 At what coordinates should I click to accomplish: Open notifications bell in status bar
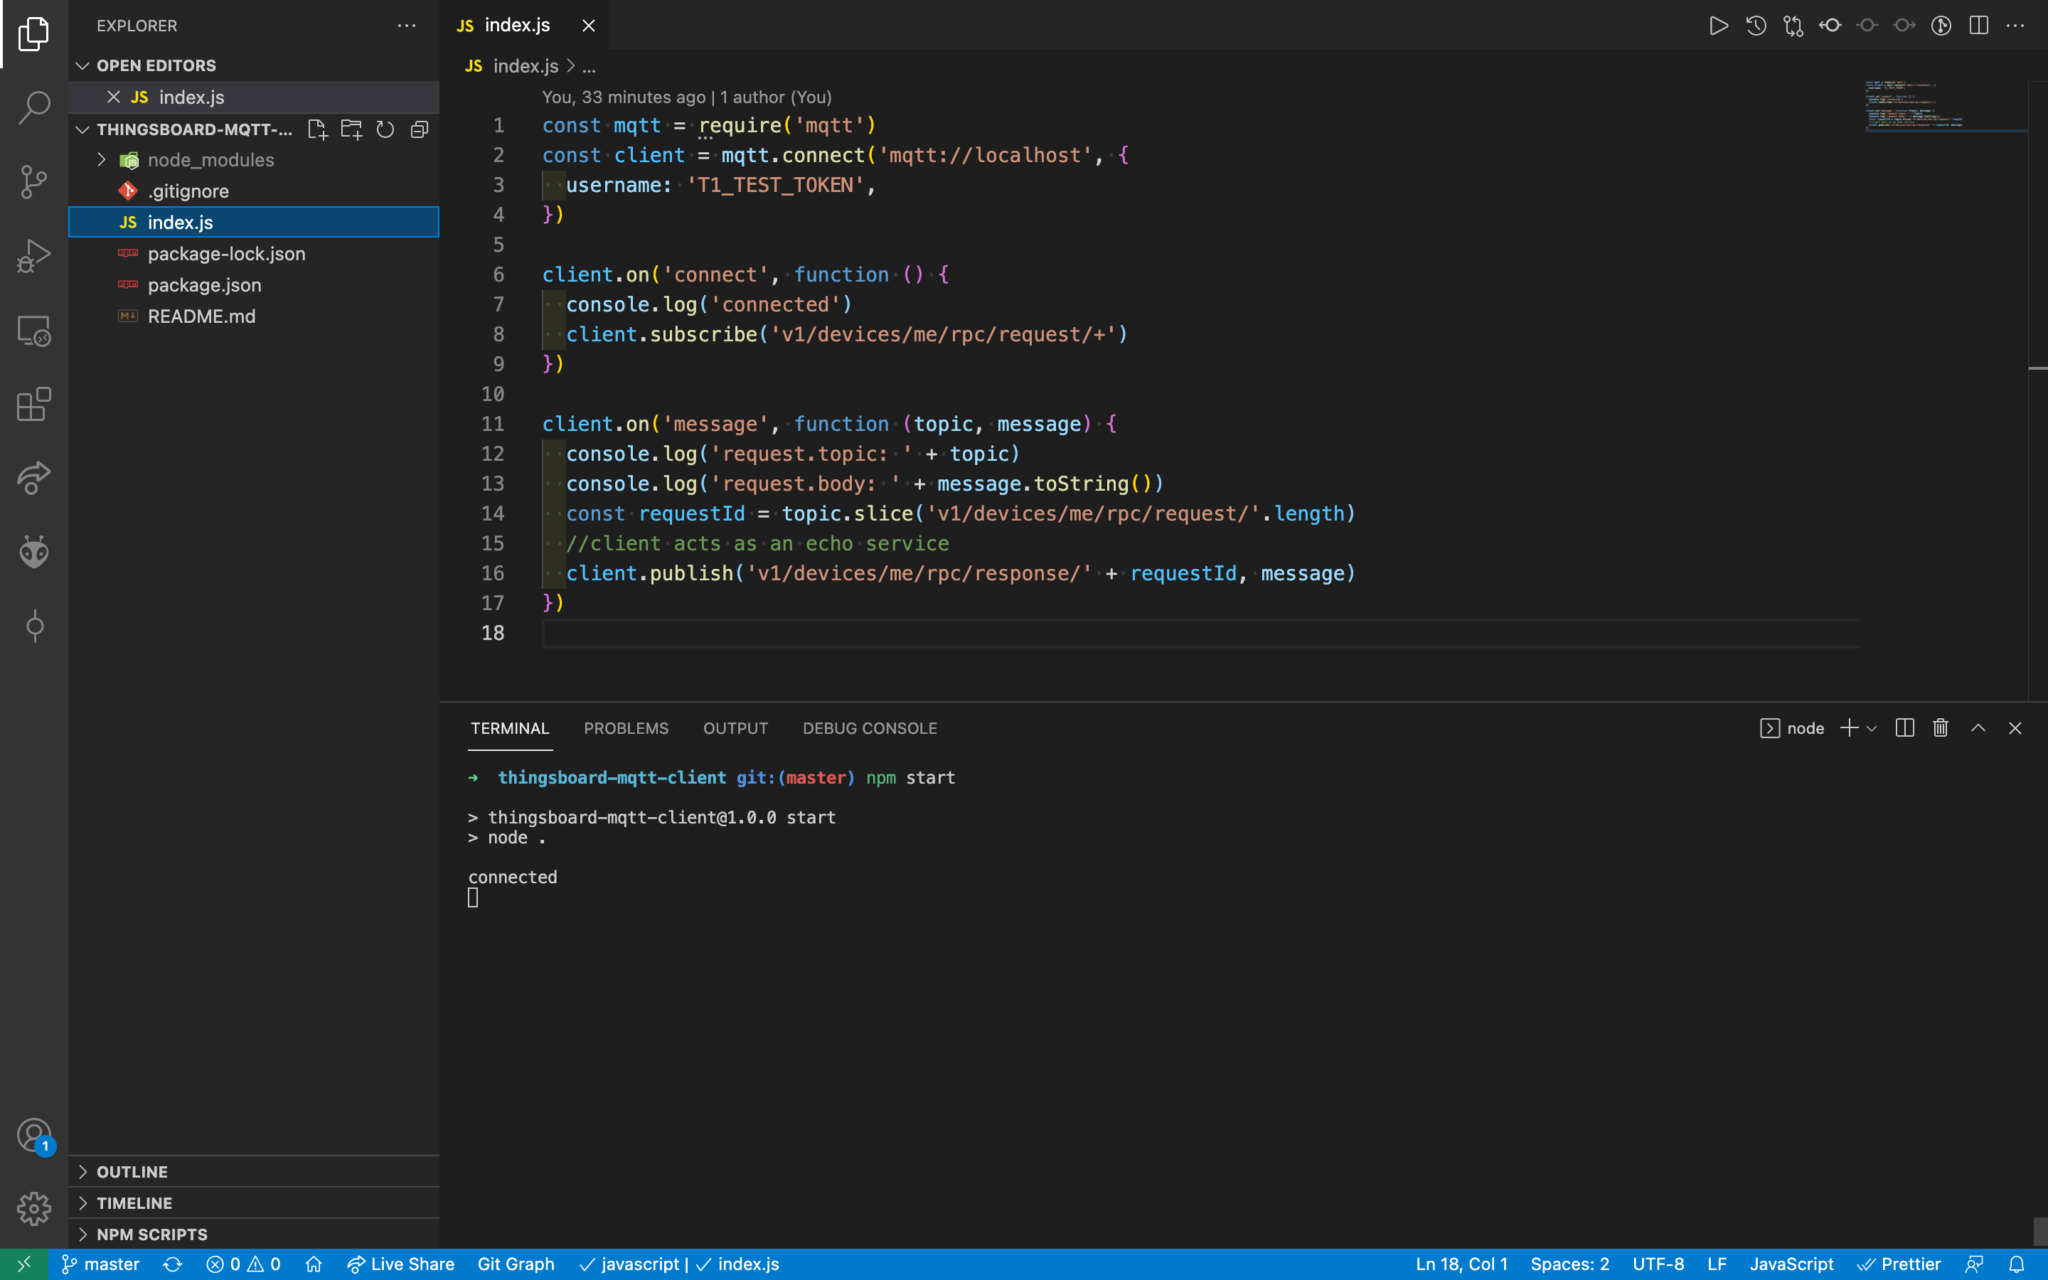[2016, 1264]
